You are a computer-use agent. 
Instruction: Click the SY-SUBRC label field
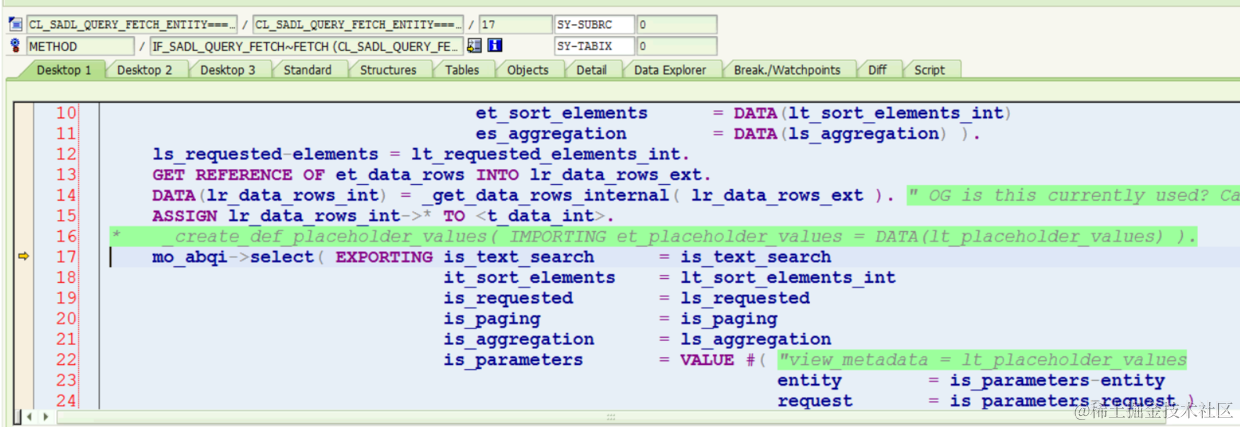point(594,24)
